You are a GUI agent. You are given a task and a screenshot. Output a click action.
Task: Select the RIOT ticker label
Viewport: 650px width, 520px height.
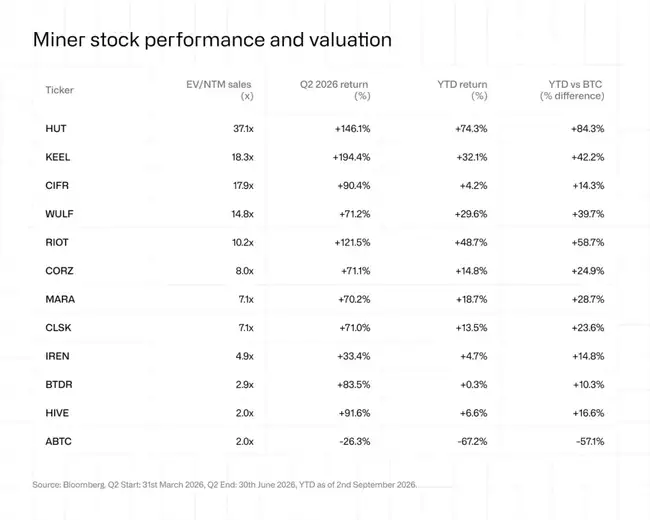(57, 242)
